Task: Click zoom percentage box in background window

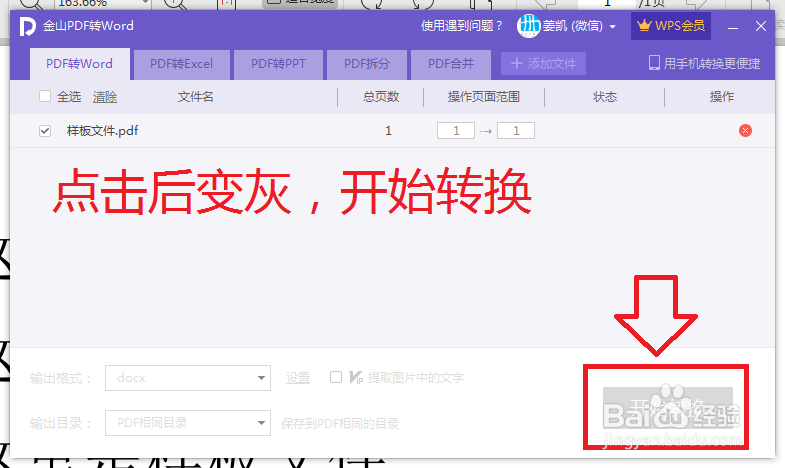Action: tap(103, 3)
